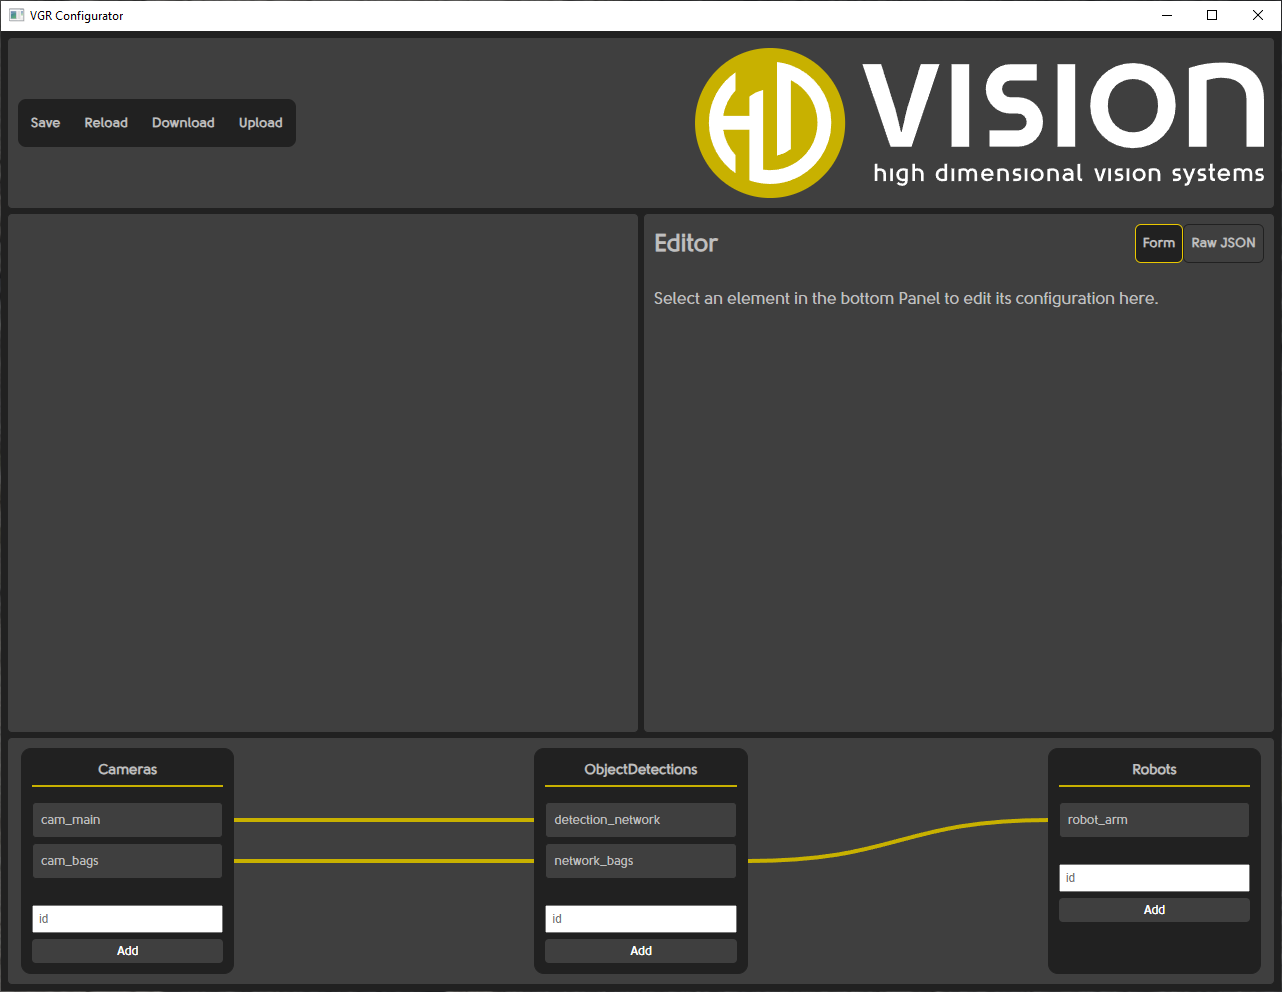Select the robot_arm entry
This screenshot has width=1282, height=992.
pyautogui.click(x=1154, y=820)
